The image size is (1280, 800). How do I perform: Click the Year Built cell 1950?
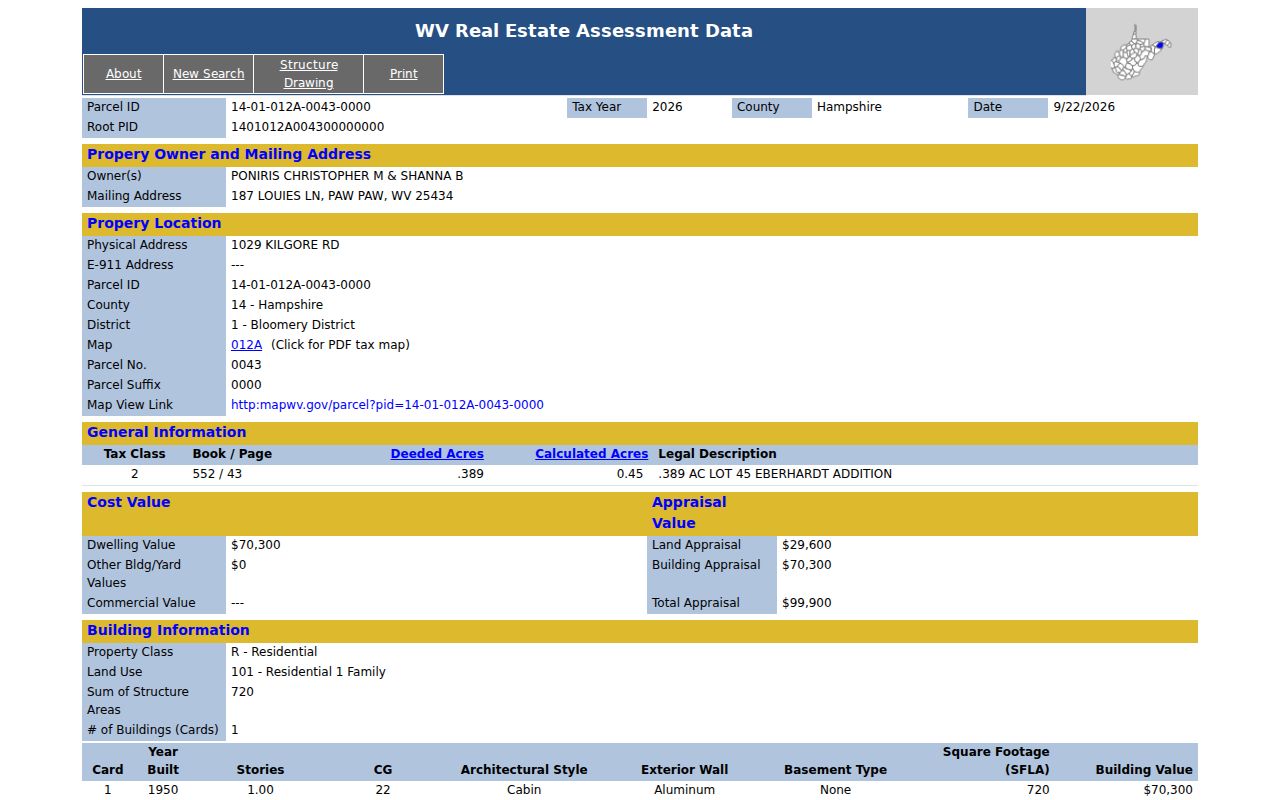point(163,790)
